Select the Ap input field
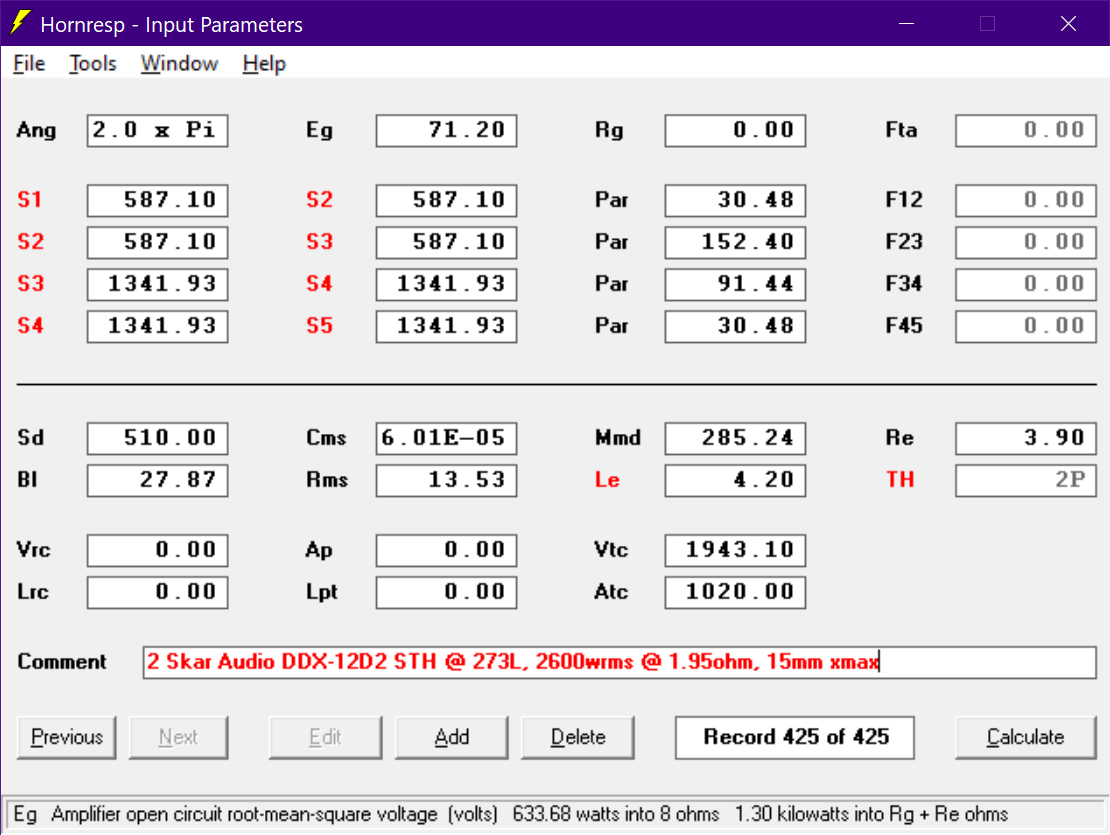The image size is (1110, 835). tap(446, 551)
